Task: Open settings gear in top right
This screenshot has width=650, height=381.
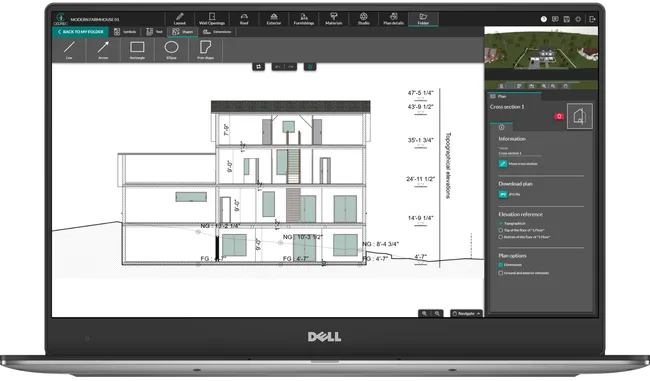Action: coord(578,19)
